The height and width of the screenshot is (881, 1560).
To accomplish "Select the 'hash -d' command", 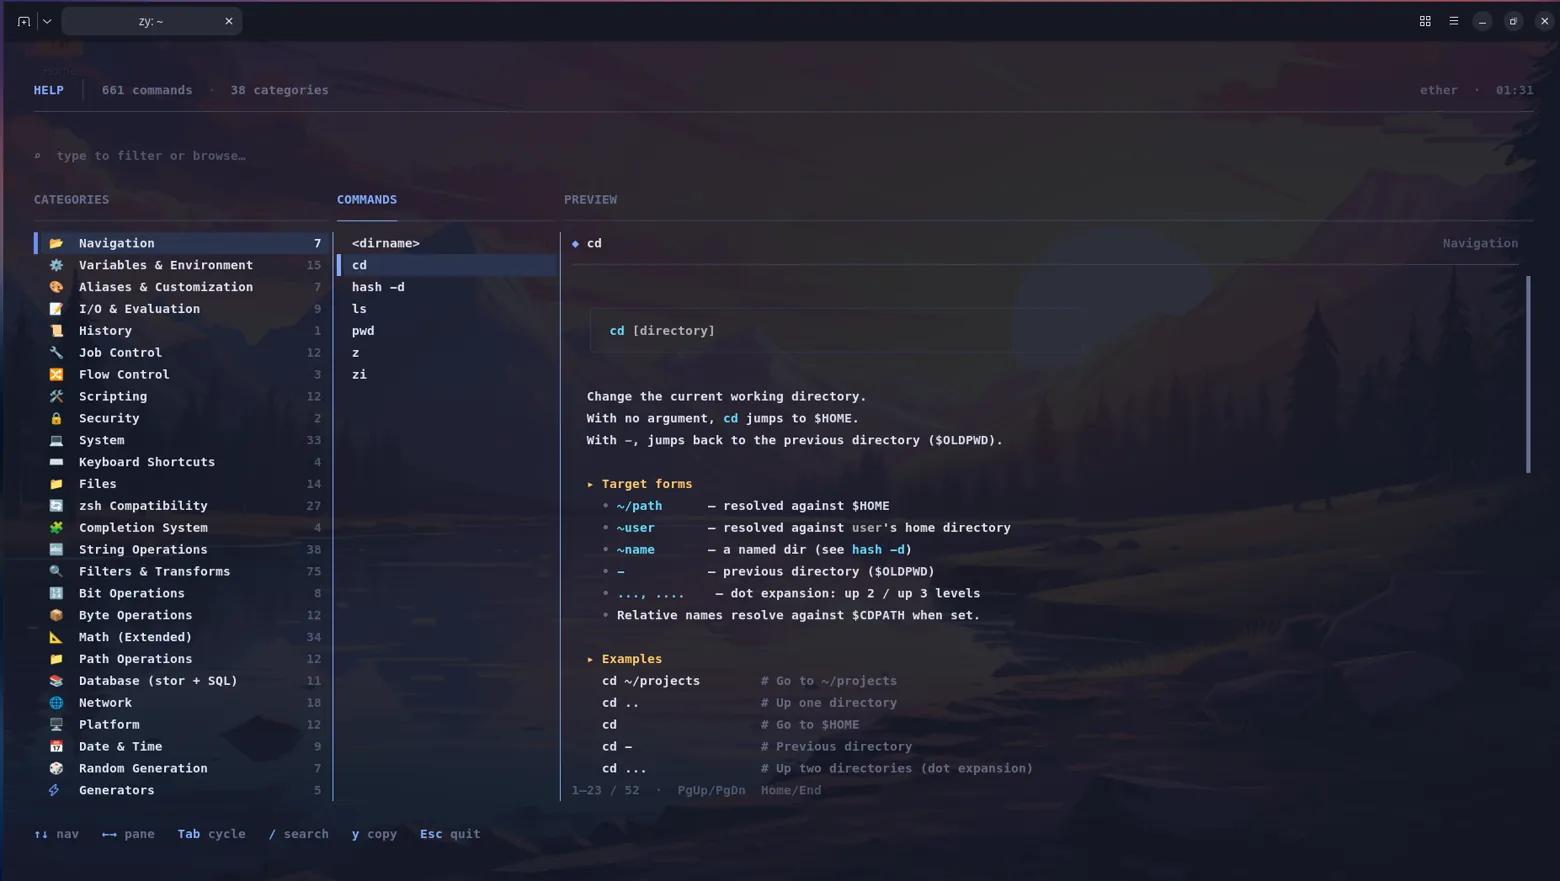I will (x=446, y=287).
